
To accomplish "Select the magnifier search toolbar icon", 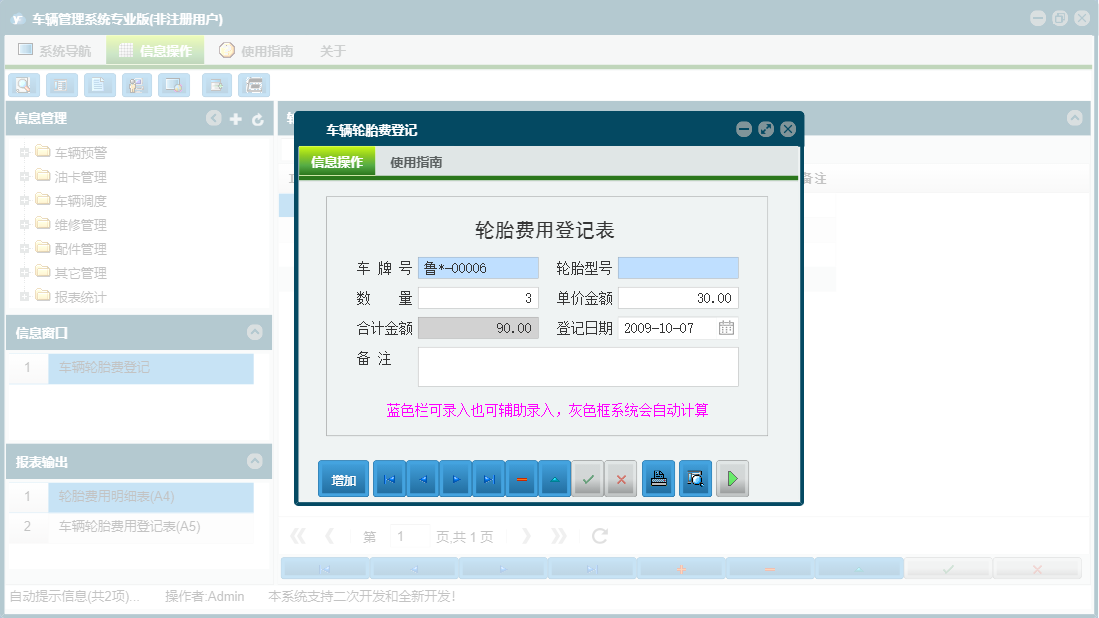I will 23,85.
